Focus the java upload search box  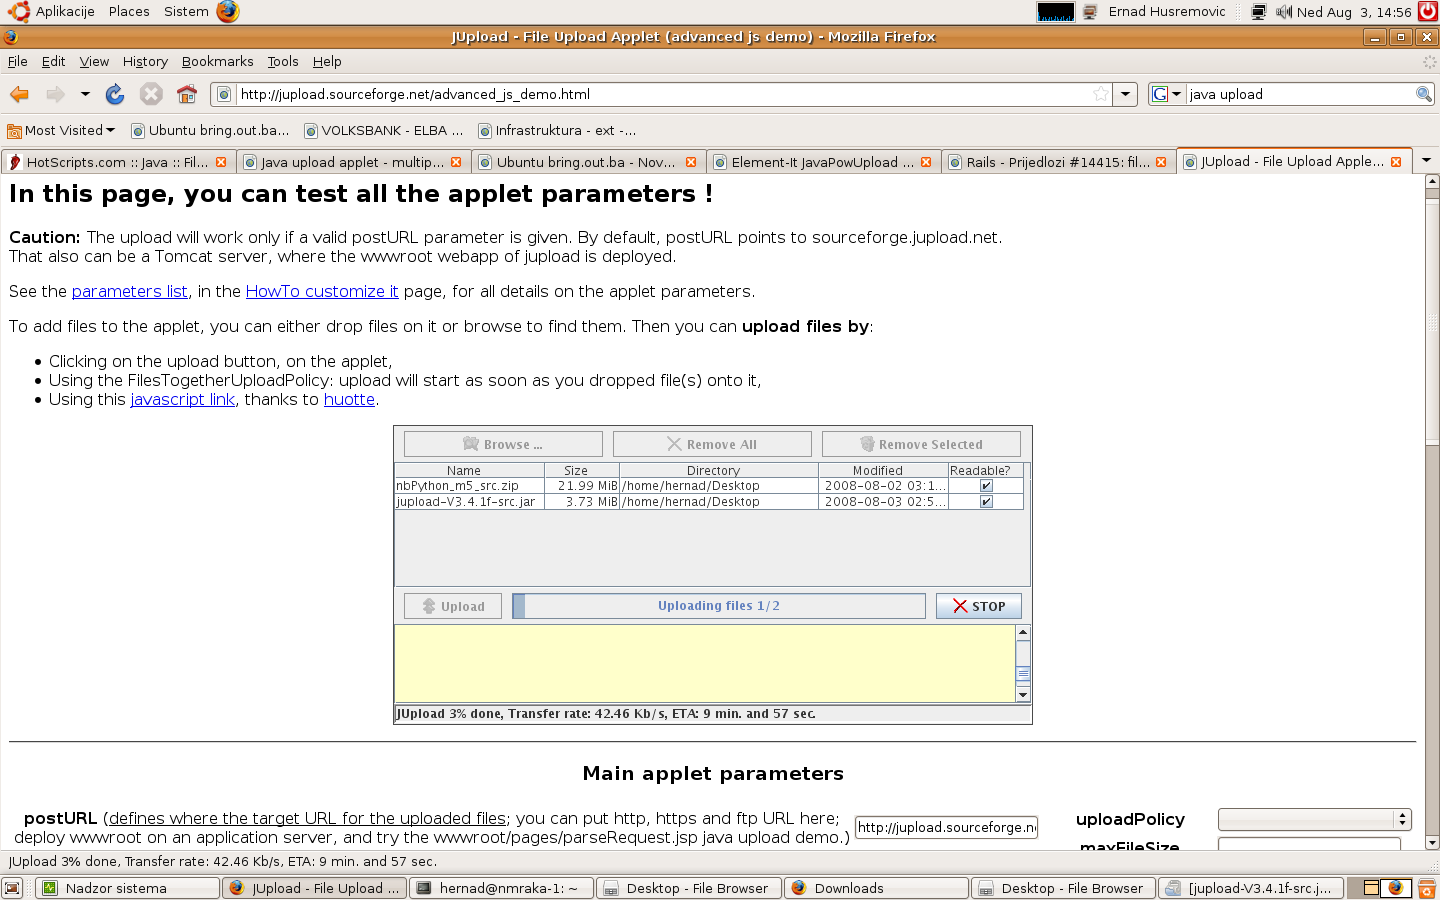click(x=1300, y=94)
